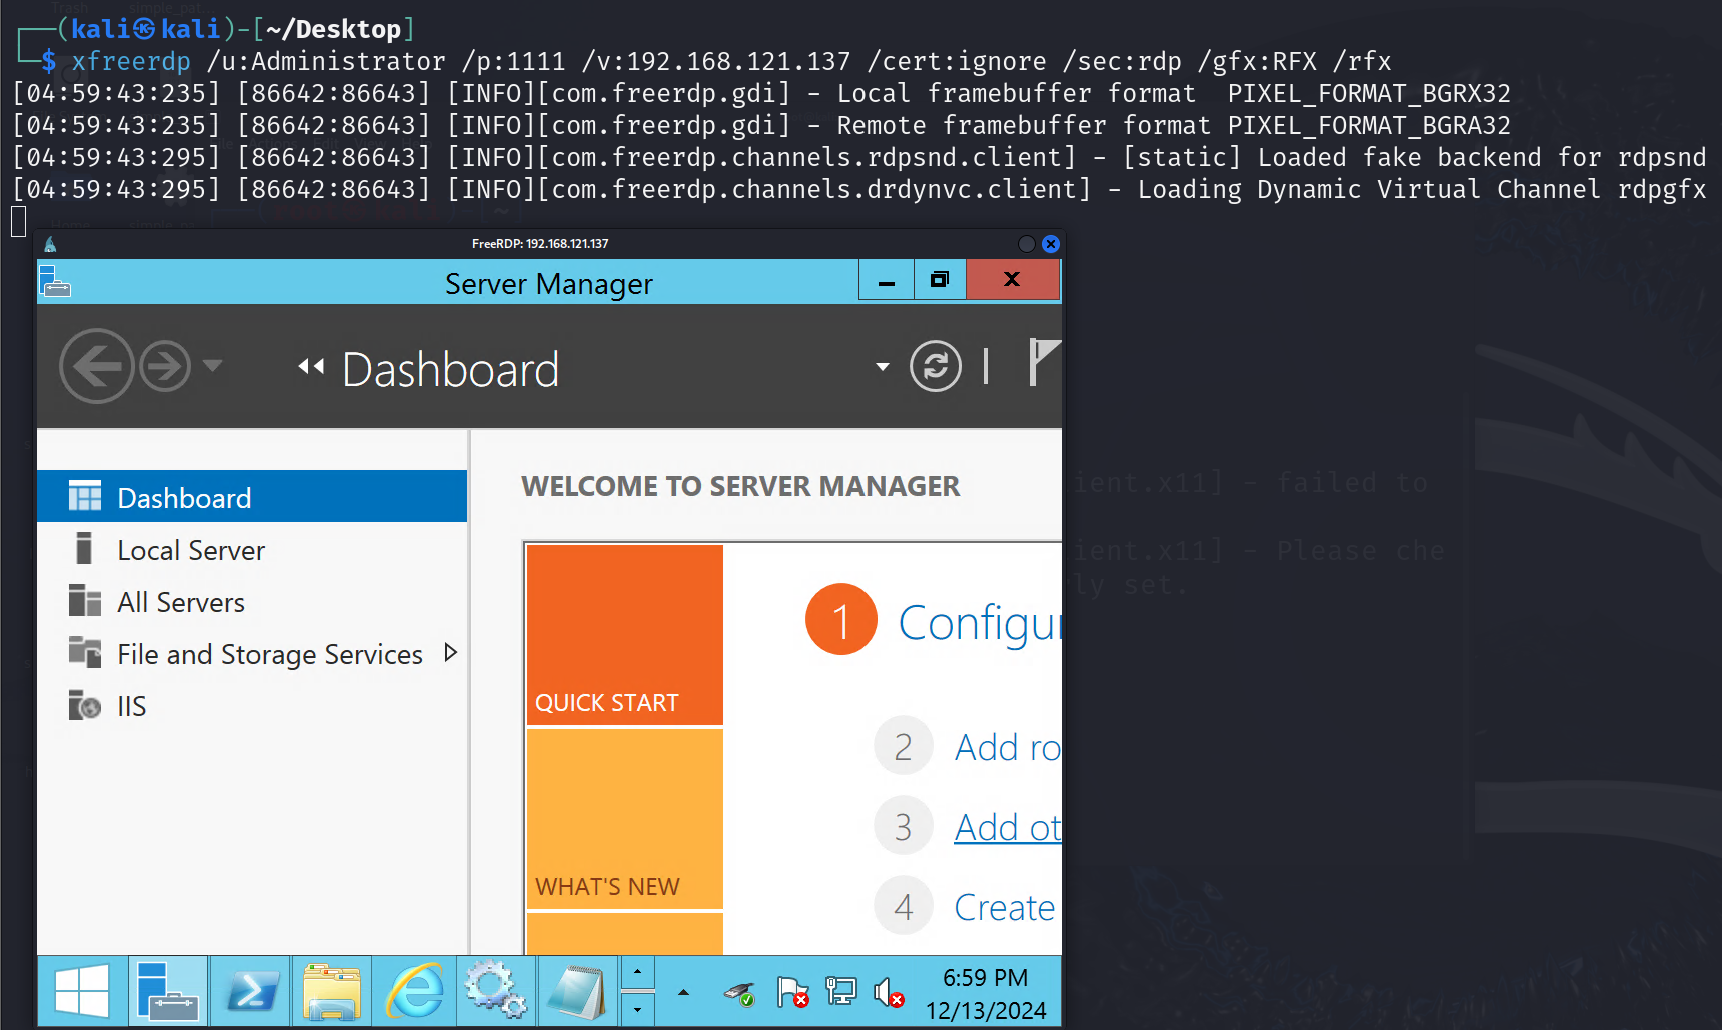Click the Safely Remove Hardware tray icon
The height and width of the screenshot is (1030, 1722).
pyautogui.click(x=740, y=993)
